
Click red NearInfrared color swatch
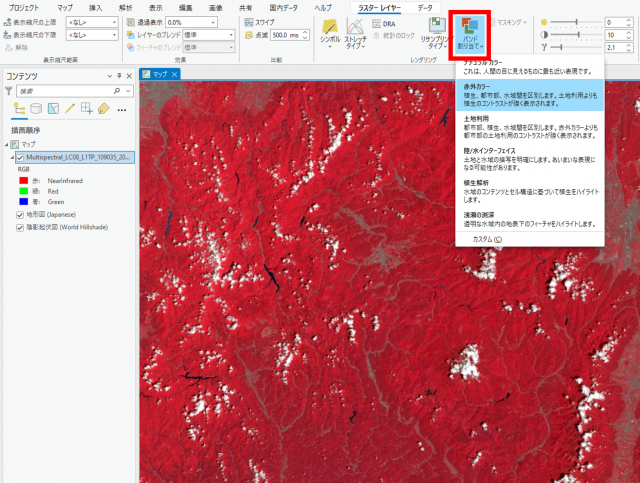pyautogui.click(x=24, y=180)
